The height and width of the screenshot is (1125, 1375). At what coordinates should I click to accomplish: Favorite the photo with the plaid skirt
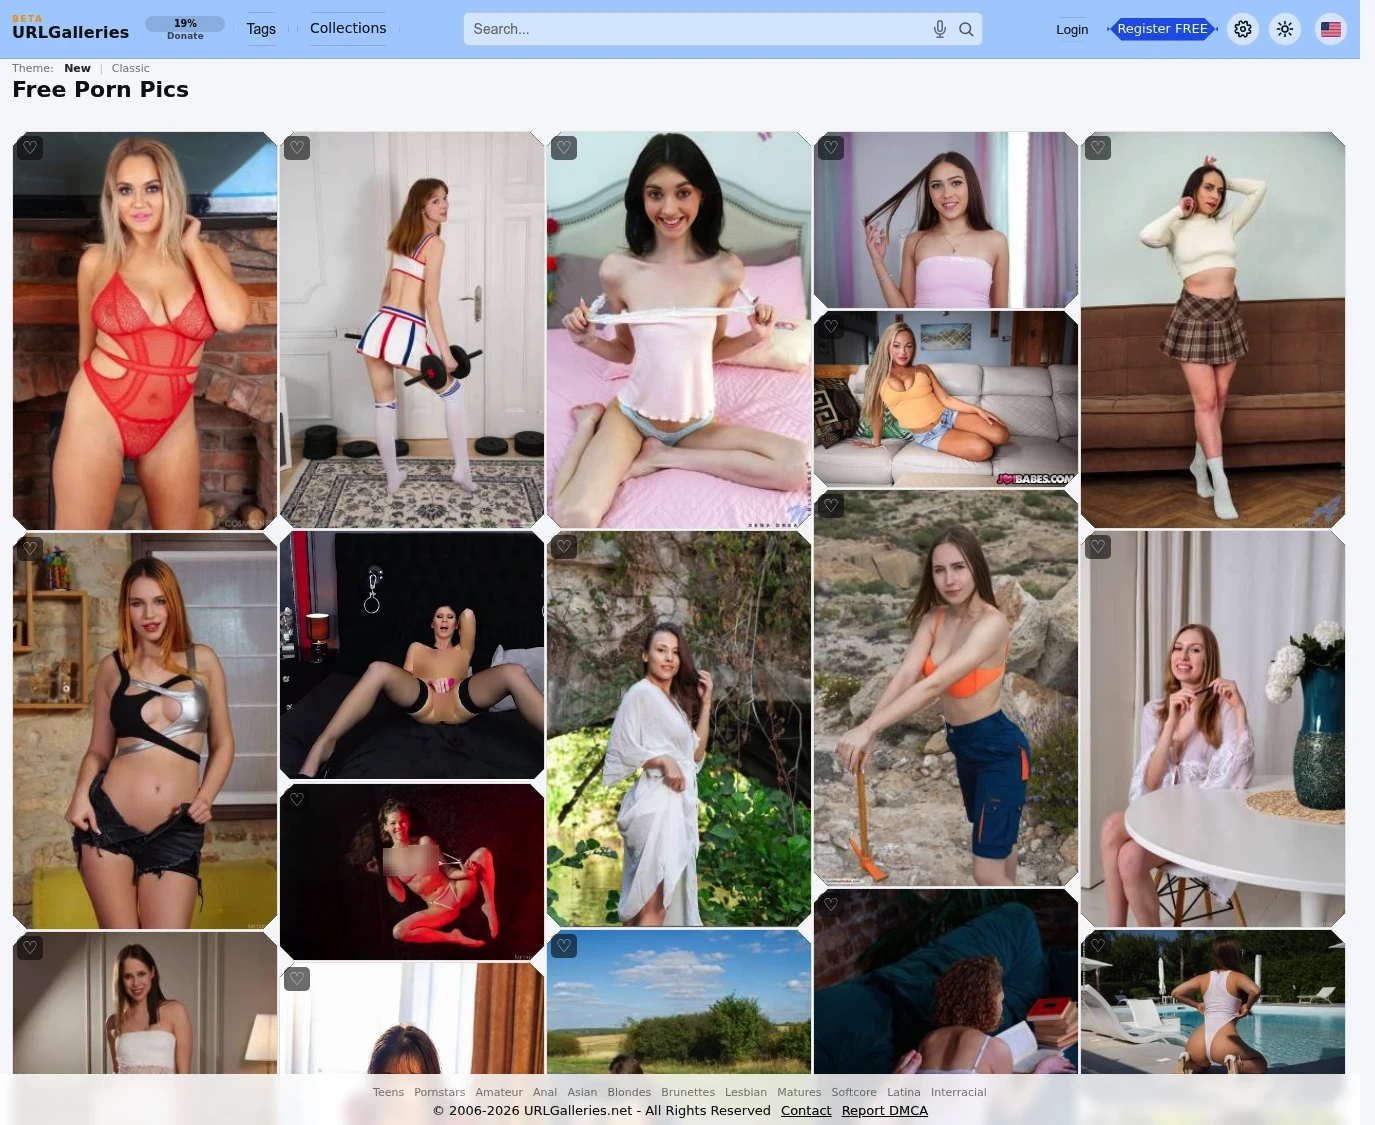click(1098, 148)
